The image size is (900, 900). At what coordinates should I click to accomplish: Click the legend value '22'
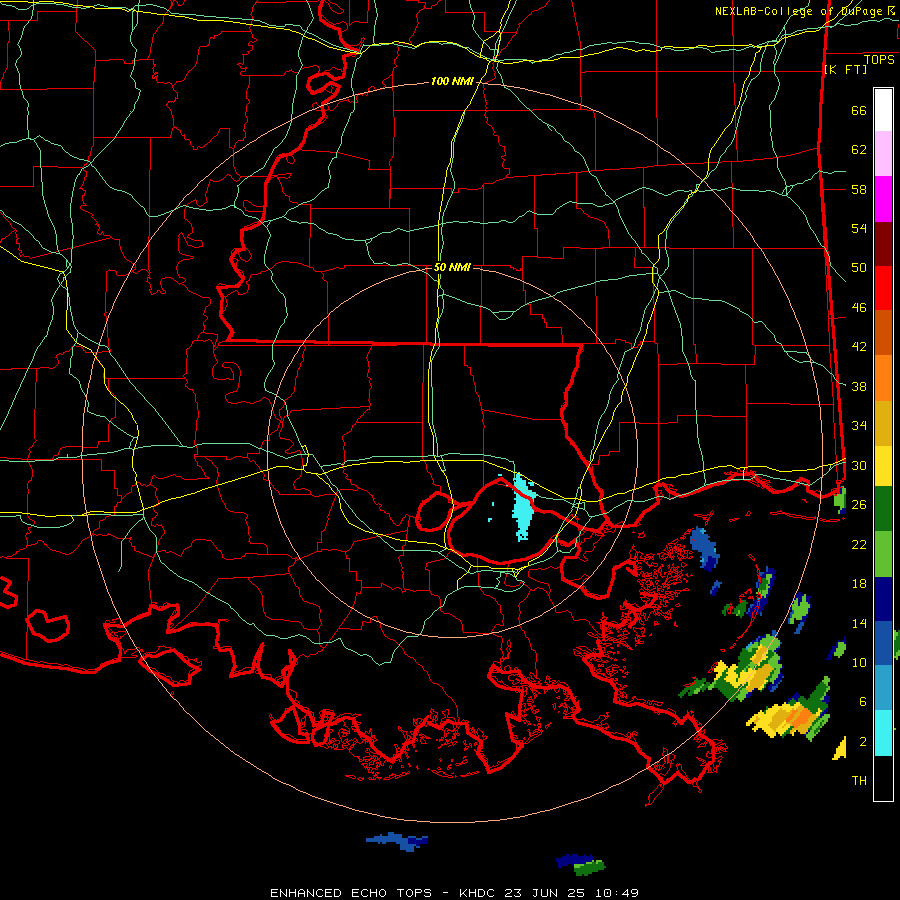point(859,545)
